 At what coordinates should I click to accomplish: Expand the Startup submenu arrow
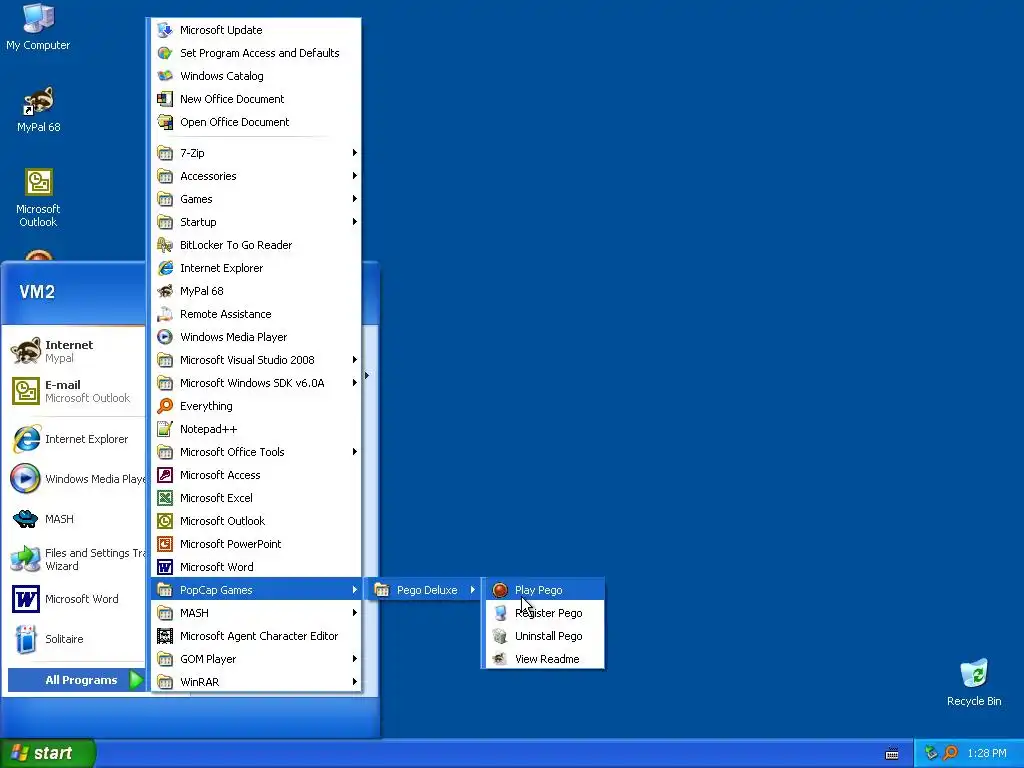[355, 222]
